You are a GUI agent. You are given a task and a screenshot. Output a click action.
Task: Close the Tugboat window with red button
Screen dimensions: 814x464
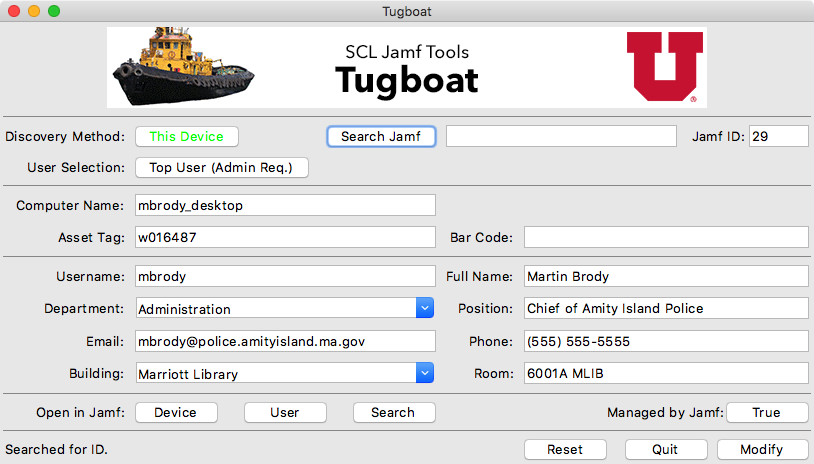[14, 11]
